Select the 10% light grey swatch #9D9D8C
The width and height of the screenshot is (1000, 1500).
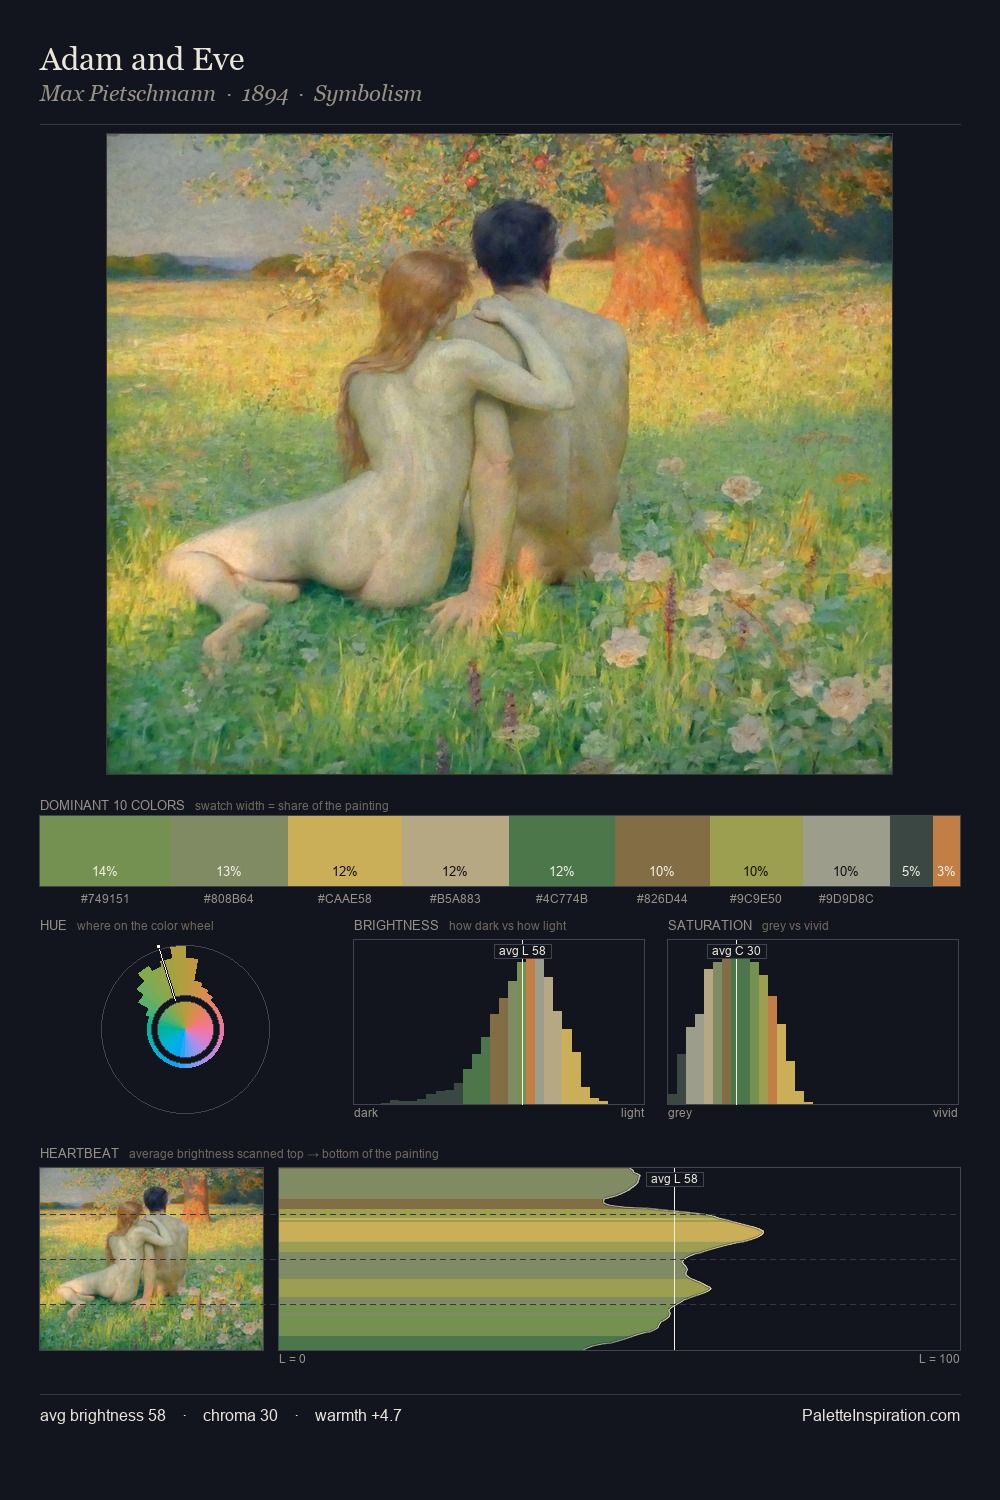point(846,851)
